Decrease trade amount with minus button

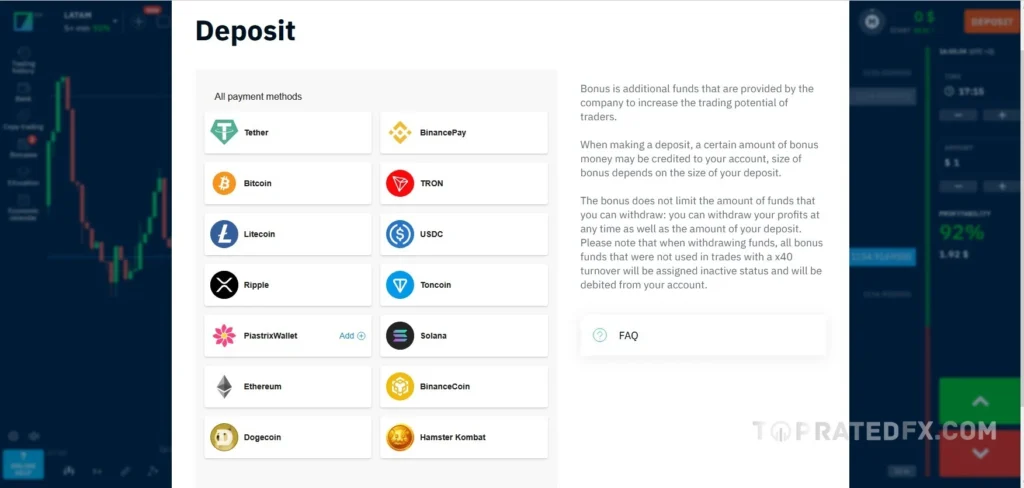(x=958, y=186)
